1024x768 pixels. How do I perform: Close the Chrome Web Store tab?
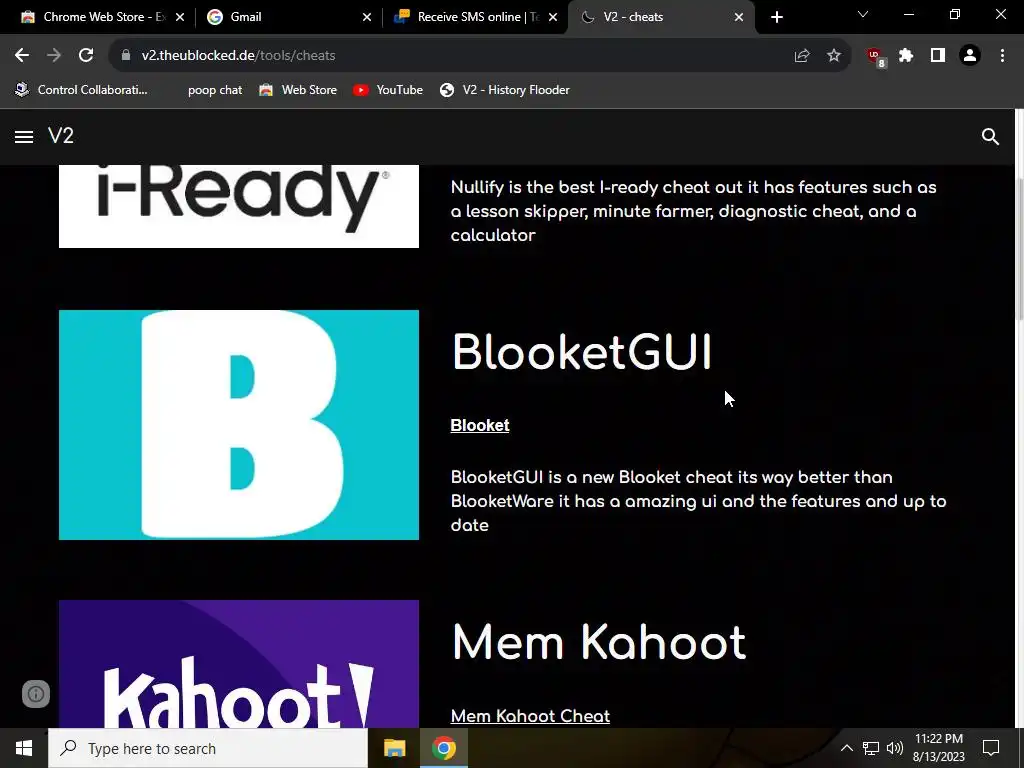(180, 18)
